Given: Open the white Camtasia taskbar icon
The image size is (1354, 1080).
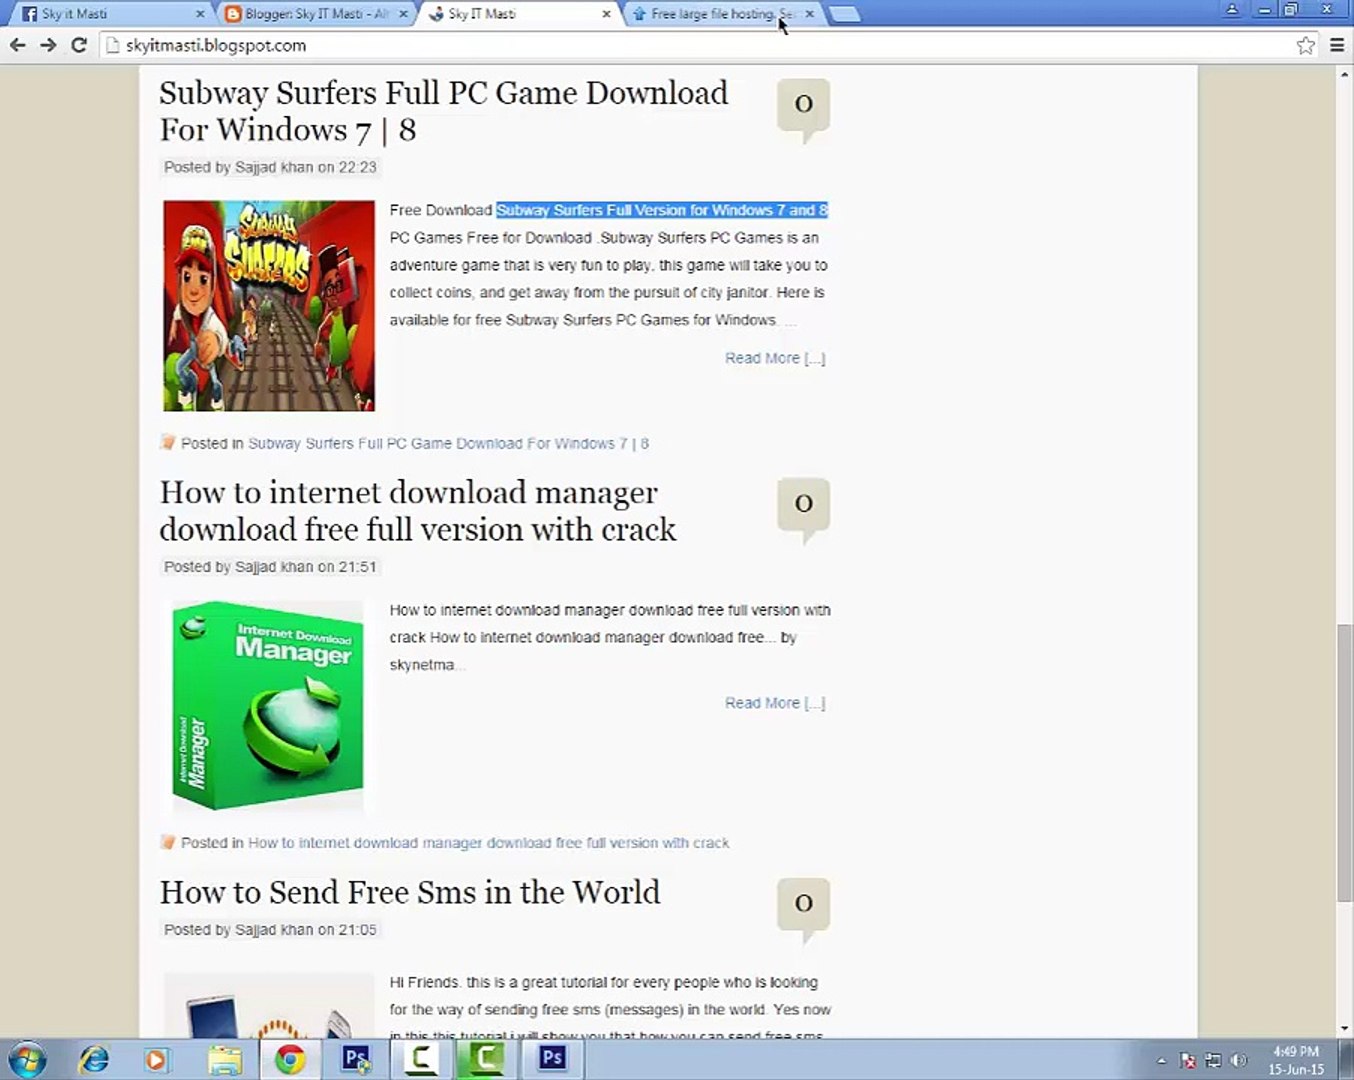Looking at the screenshot, I should [x=420, y=1059].
